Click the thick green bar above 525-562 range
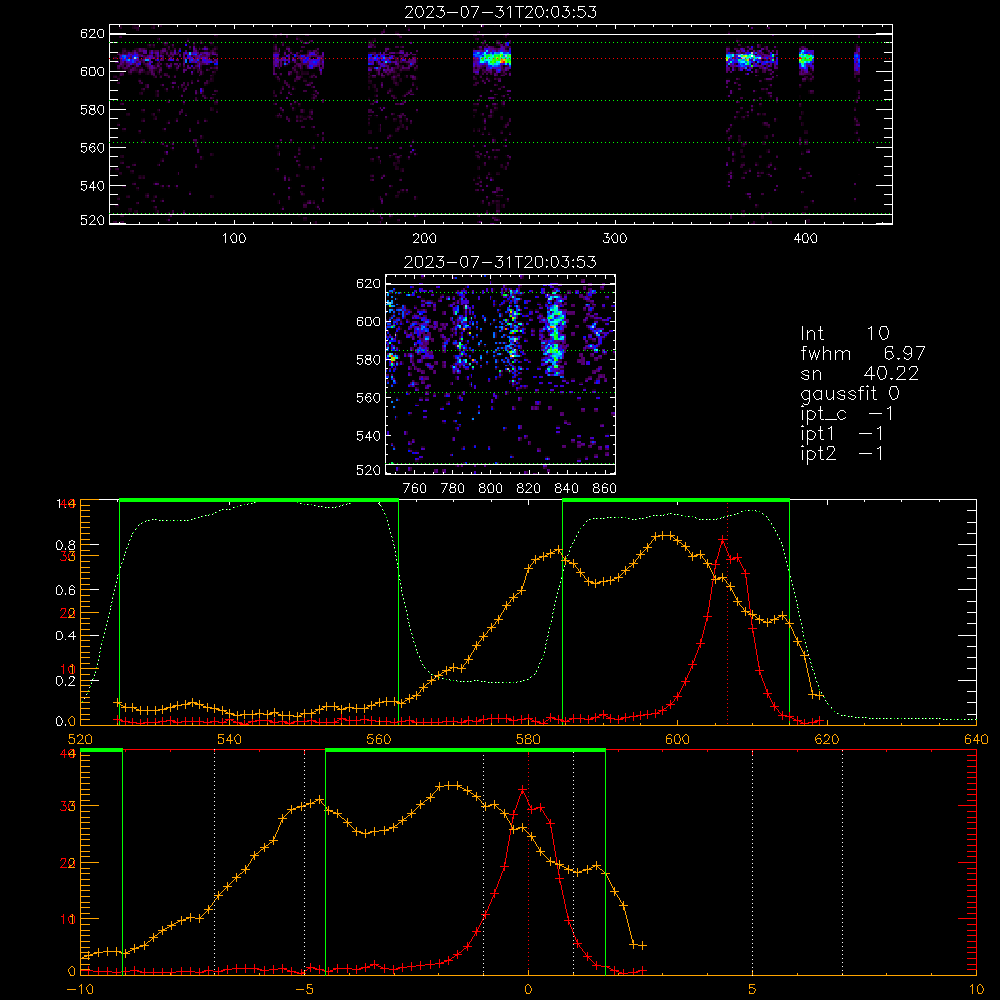The height and width of the screenshot is (1000, 1000). tap(259, 500)
